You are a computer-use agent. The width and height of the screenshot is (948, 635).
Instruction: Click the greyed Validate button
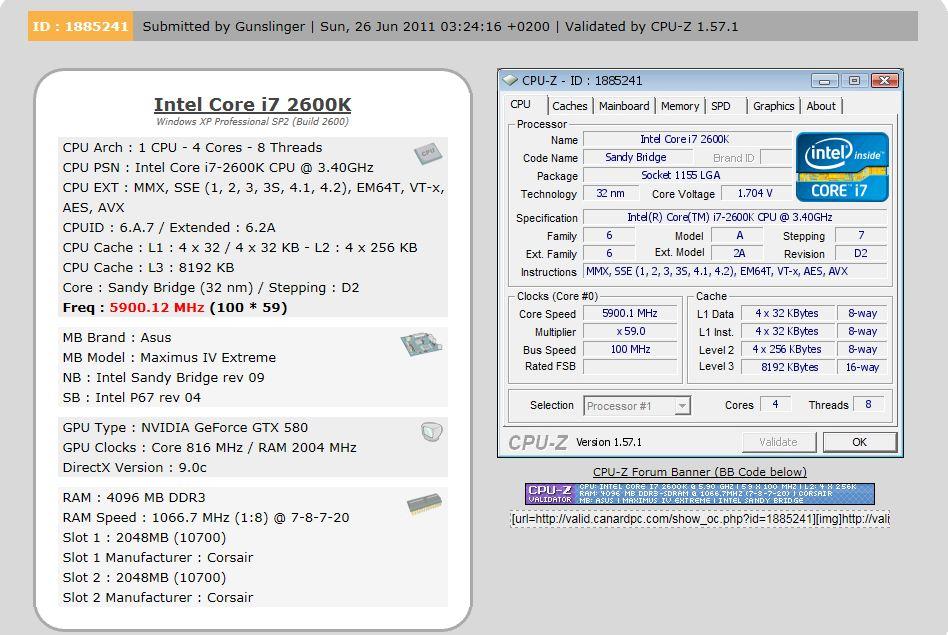pyautogui.click(x=778, y=442)
